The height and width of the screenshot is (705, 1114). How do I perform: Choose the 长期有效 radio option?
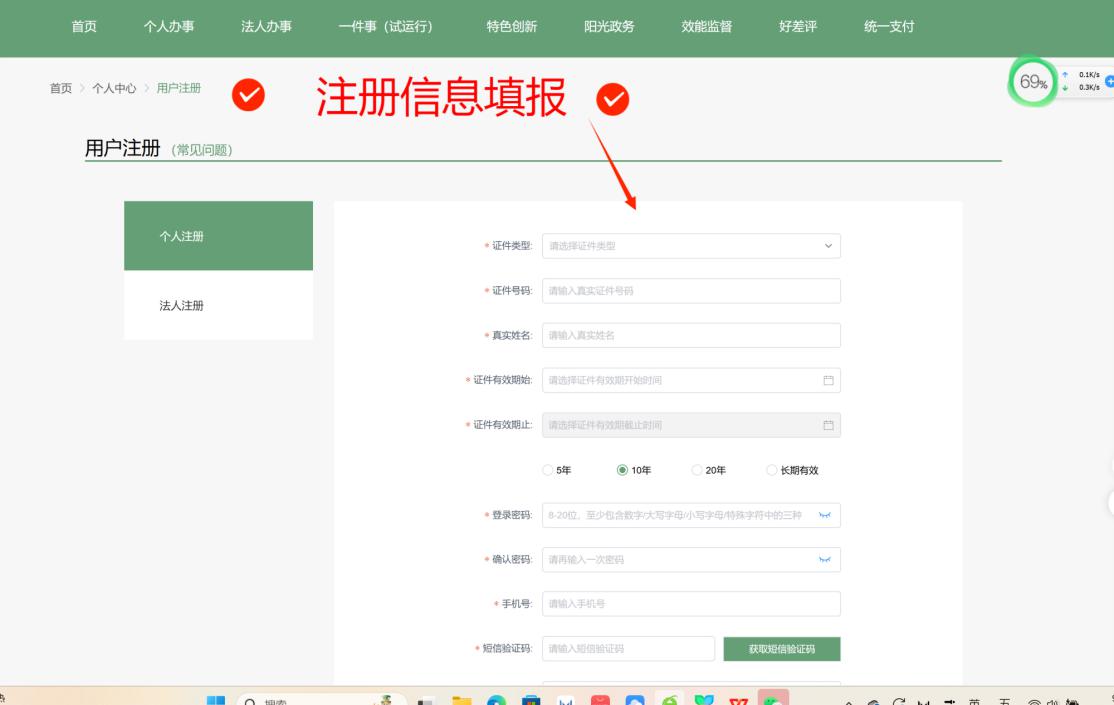click(771, 470)
